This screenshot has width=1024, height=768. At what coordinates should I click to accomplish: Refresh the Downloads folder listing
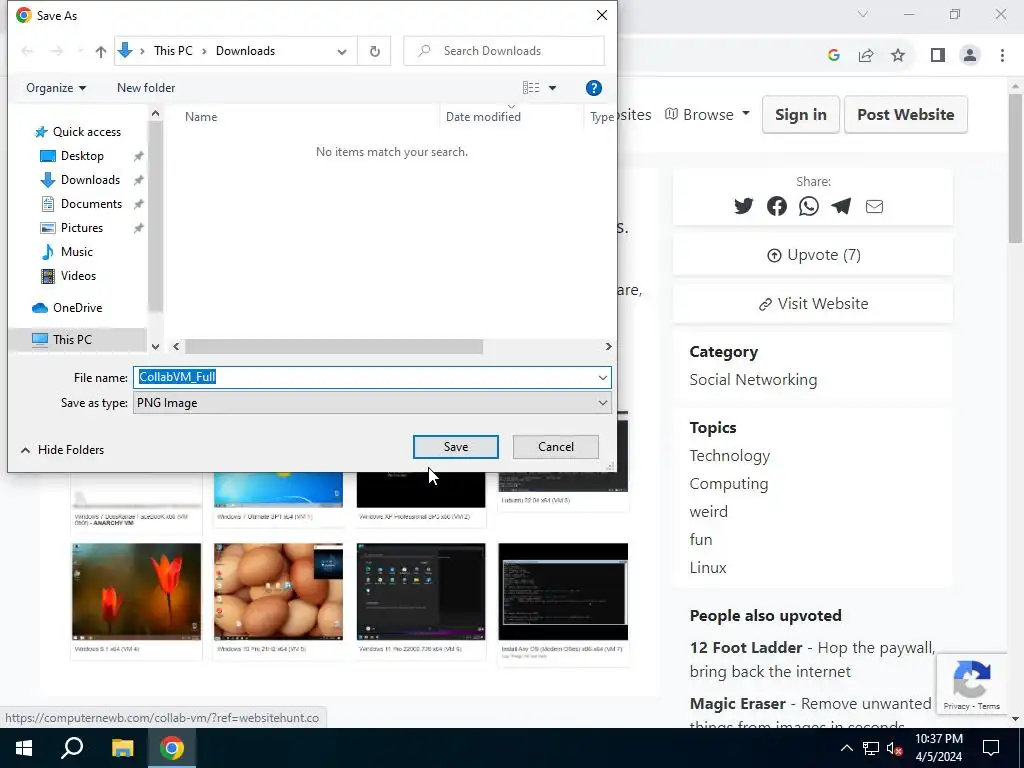[x=374, y=51]
